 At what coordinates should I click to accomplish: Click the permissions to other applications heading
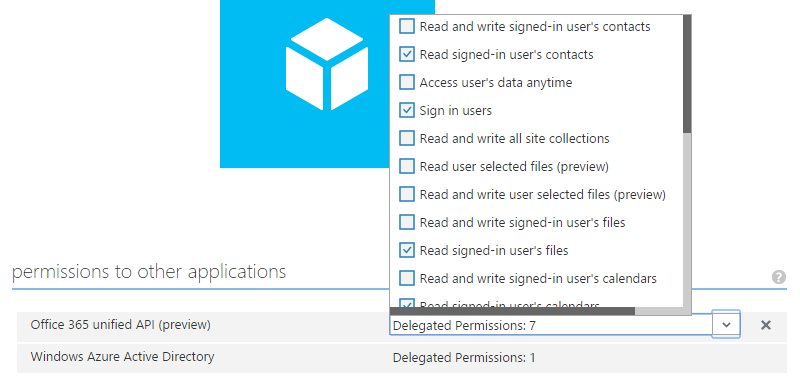click(148, 272)
